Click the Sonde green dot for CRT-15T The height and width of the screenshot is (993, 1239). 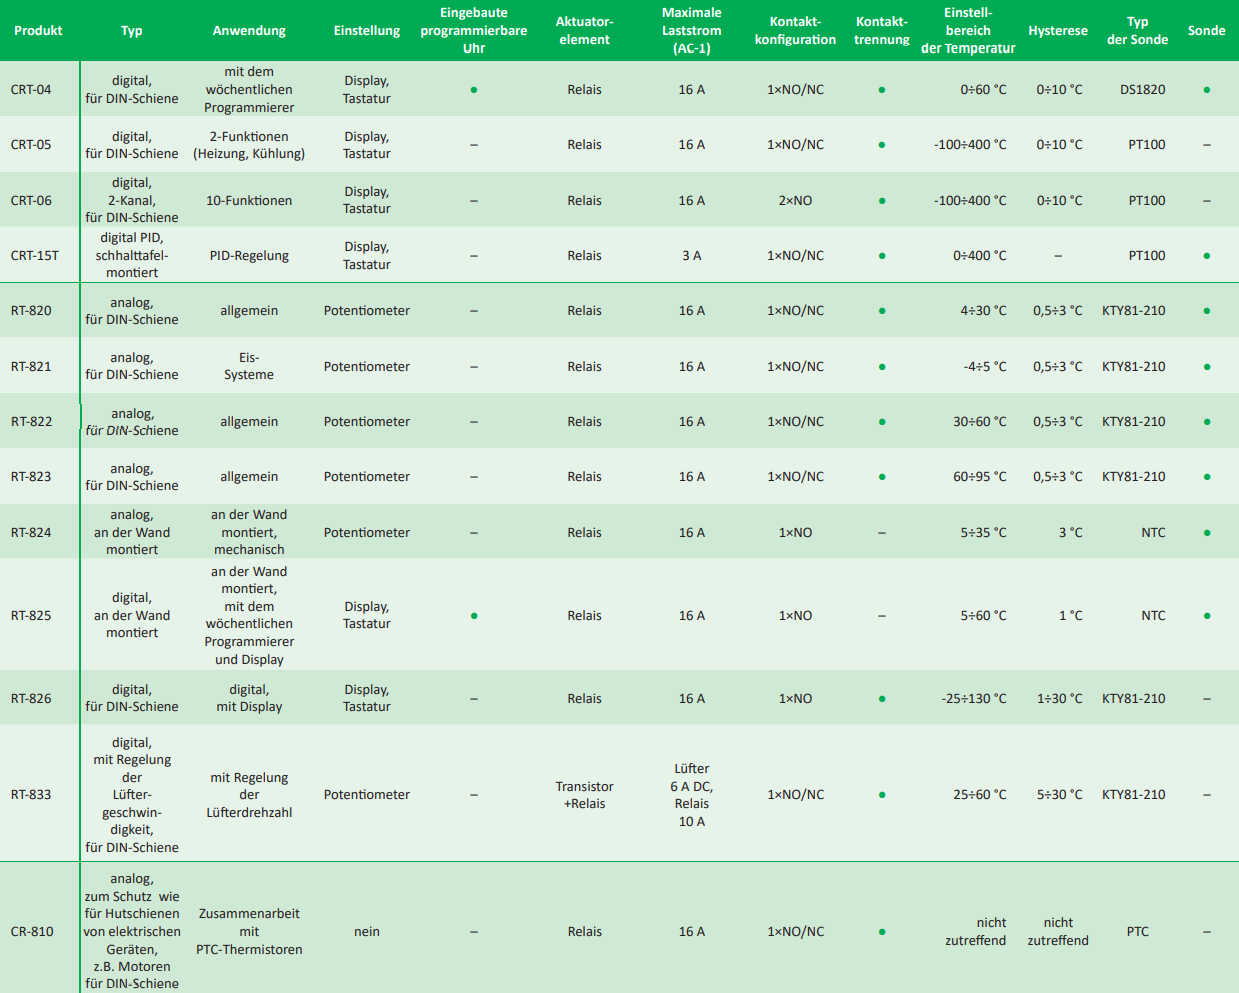click(1207, 256)
